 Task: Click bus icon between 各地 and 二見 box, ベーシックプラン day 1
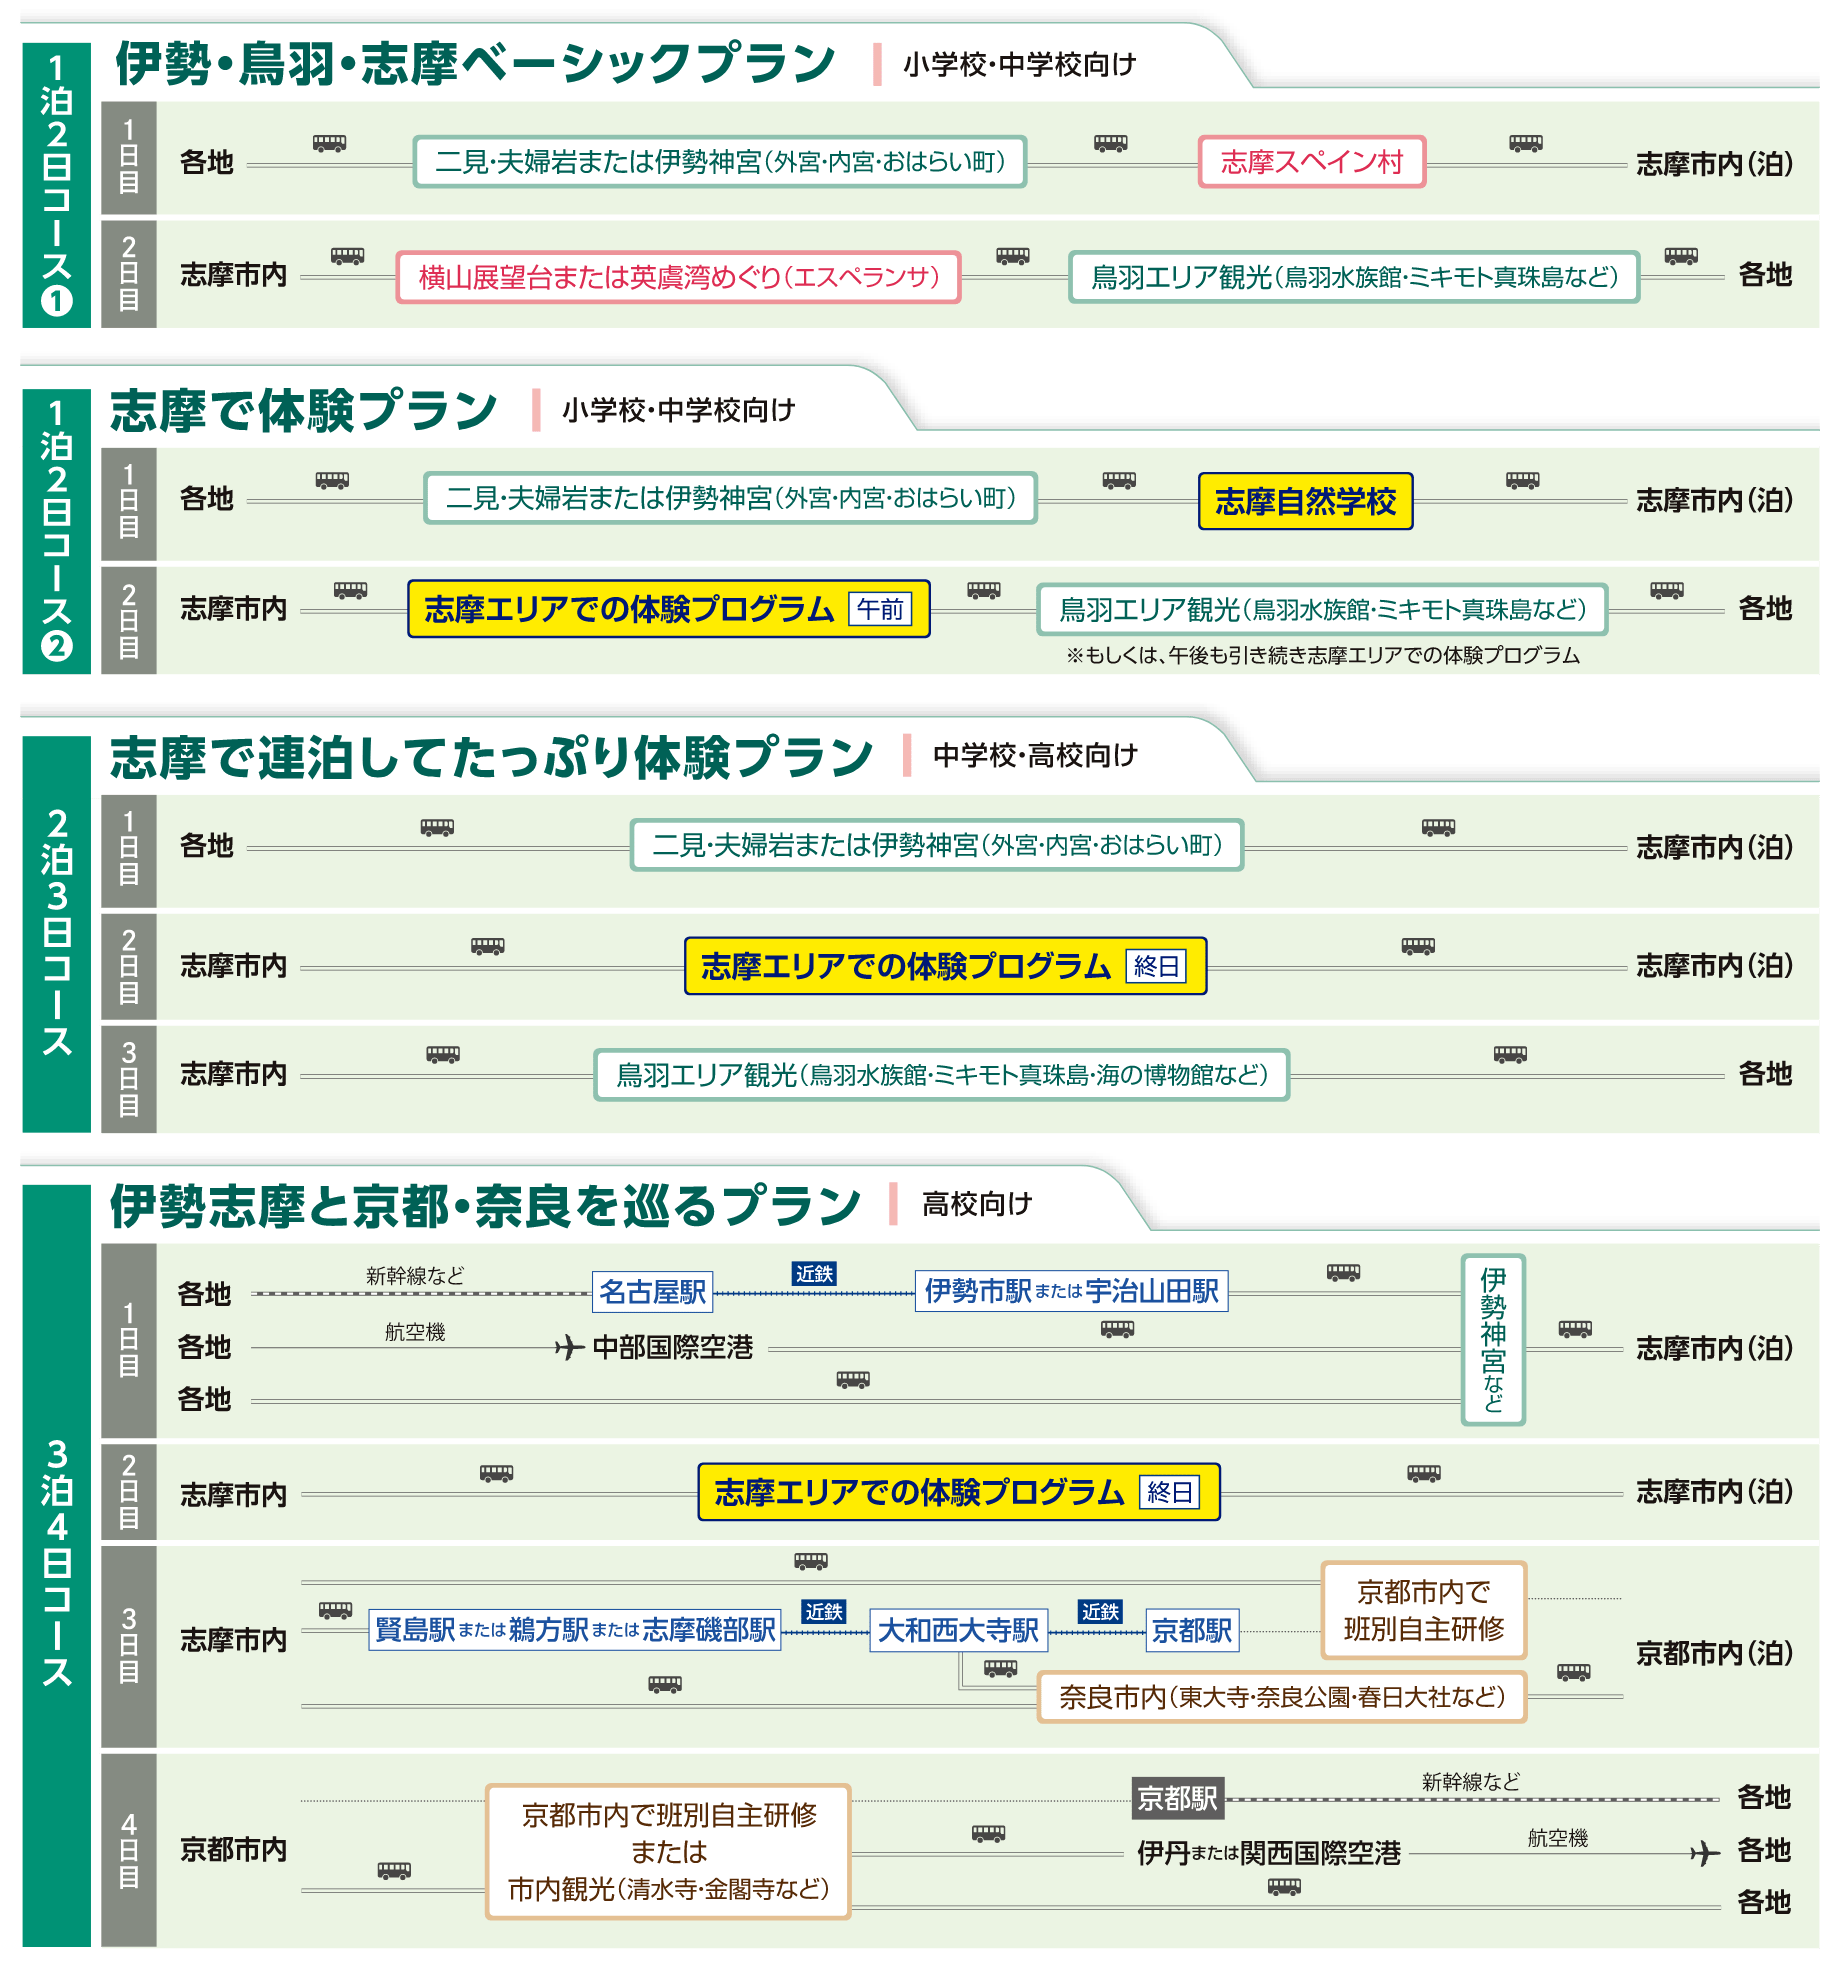329,144
